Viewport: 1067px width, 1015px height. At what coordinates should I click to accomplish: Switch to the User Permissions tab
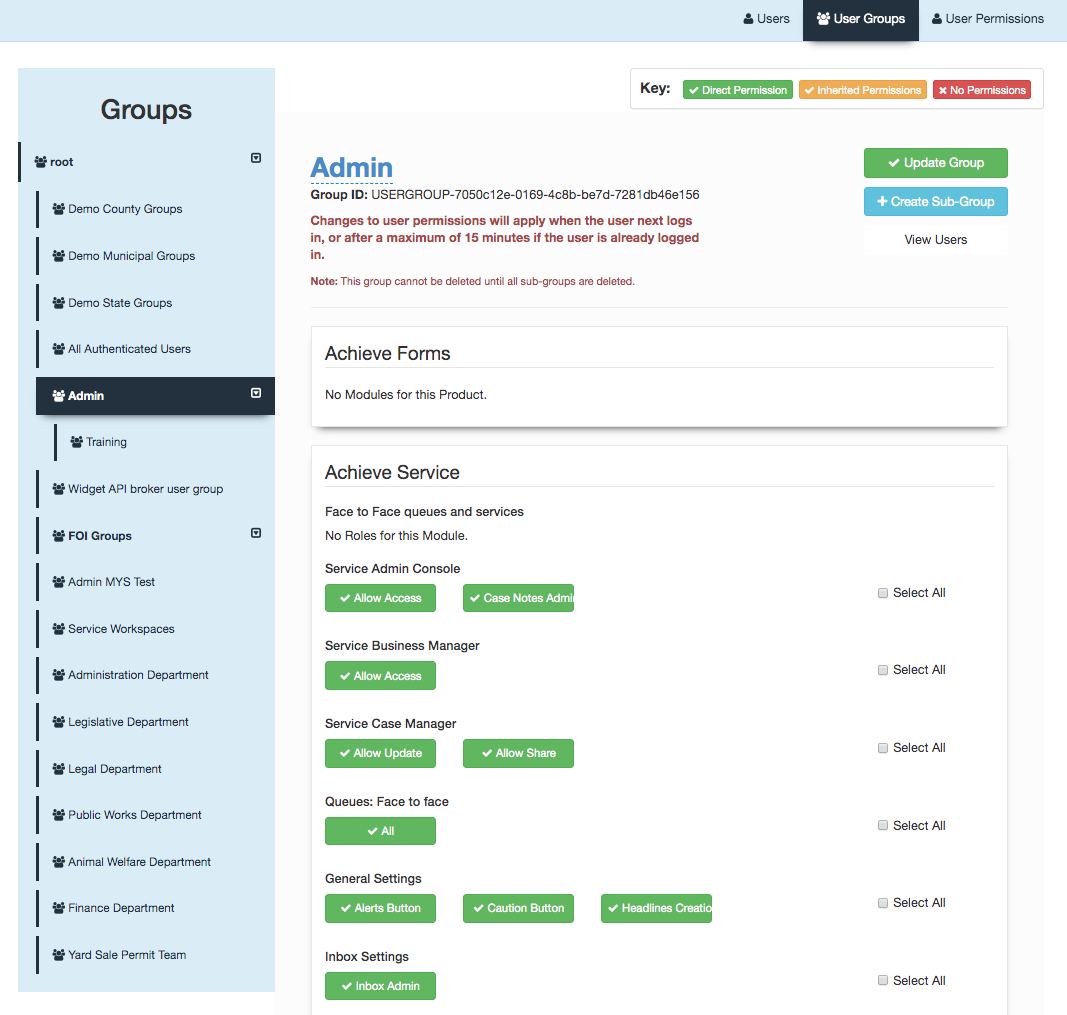click(989, 18)
